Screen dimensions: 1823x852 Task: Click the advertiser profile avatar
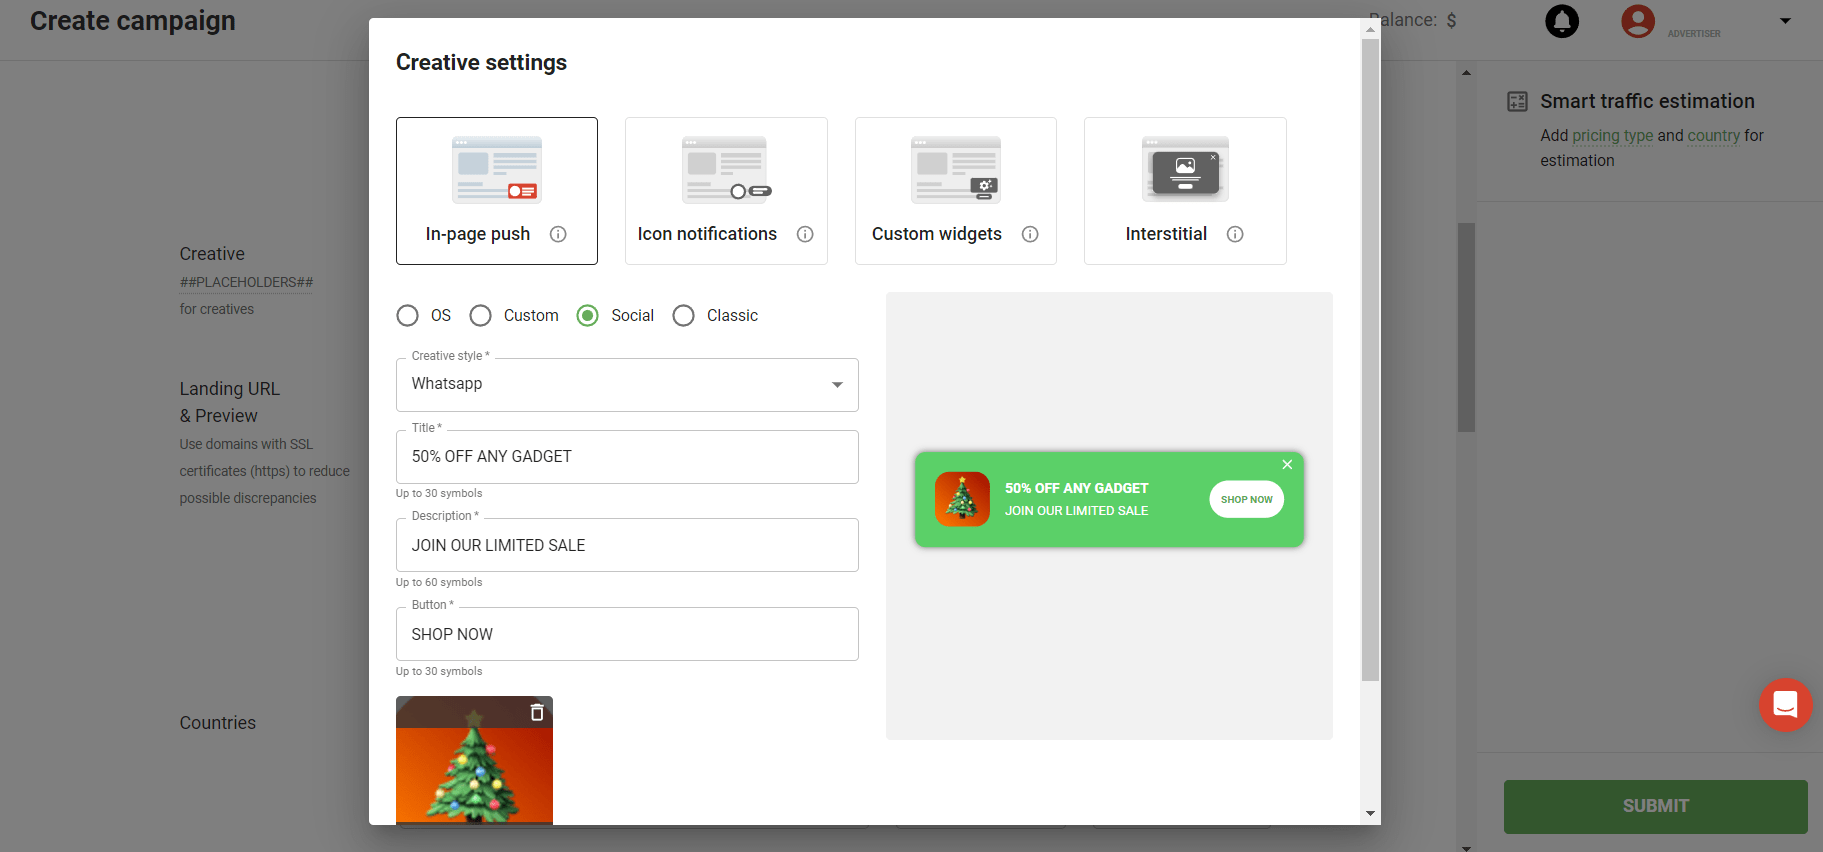tap(1637, 21)
